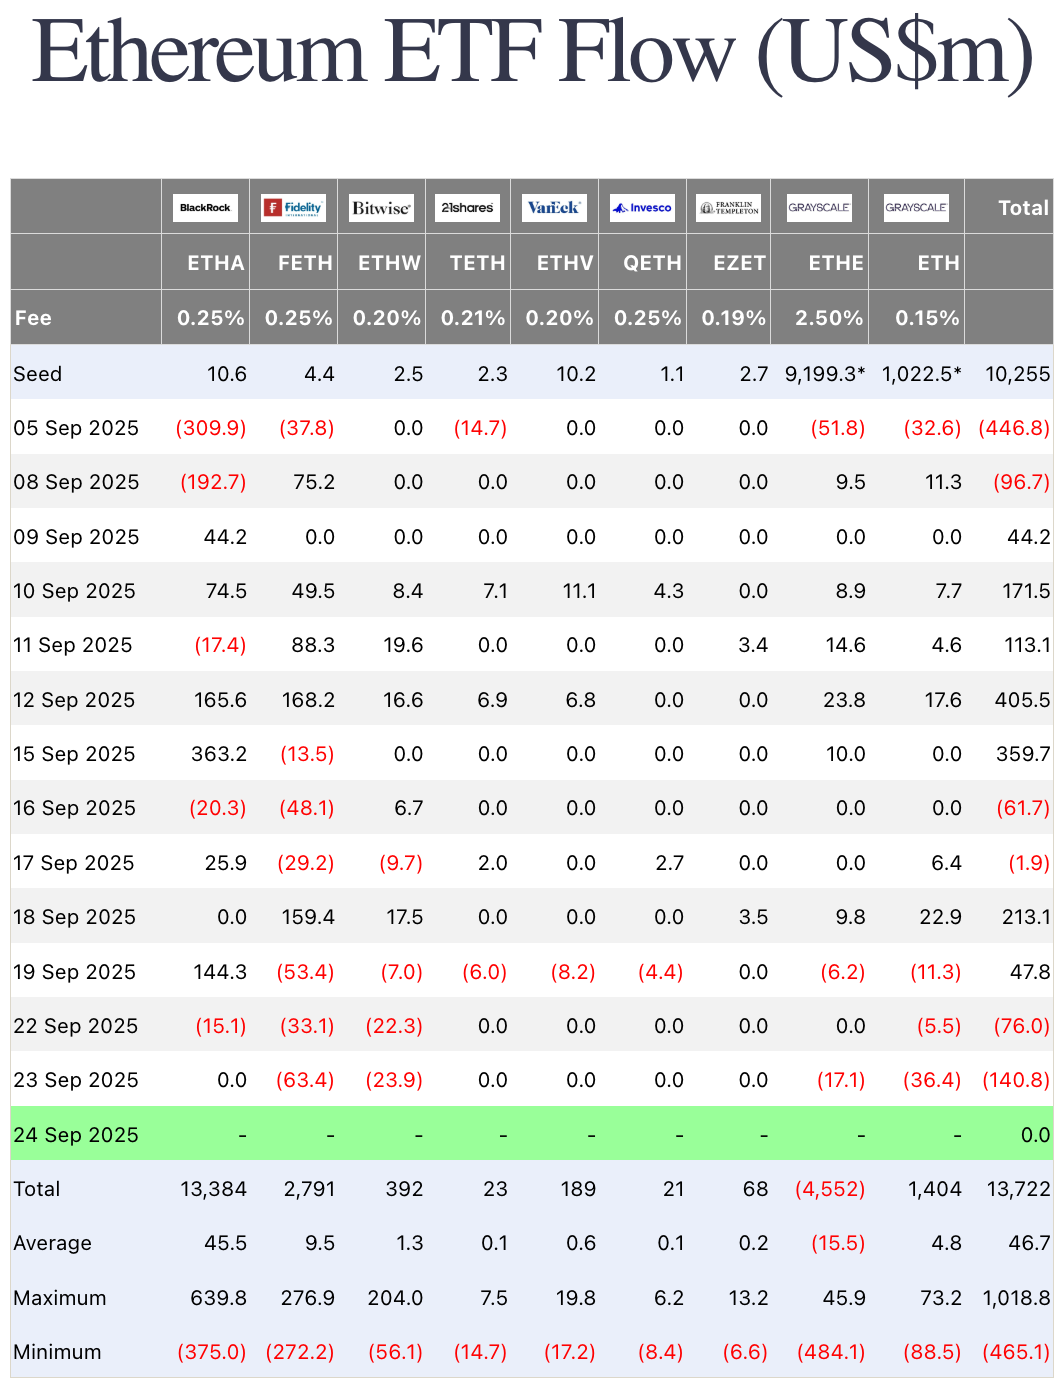
Task: Select the 19 Sep 2025 row date
Action: click(x=74, y=972)
